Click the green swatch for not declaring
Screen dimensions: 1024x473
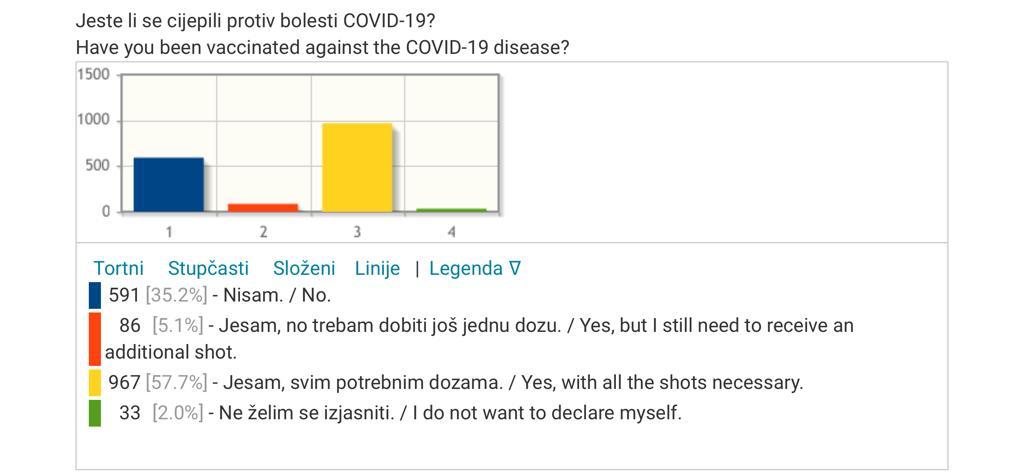click(x=95, y=413)
